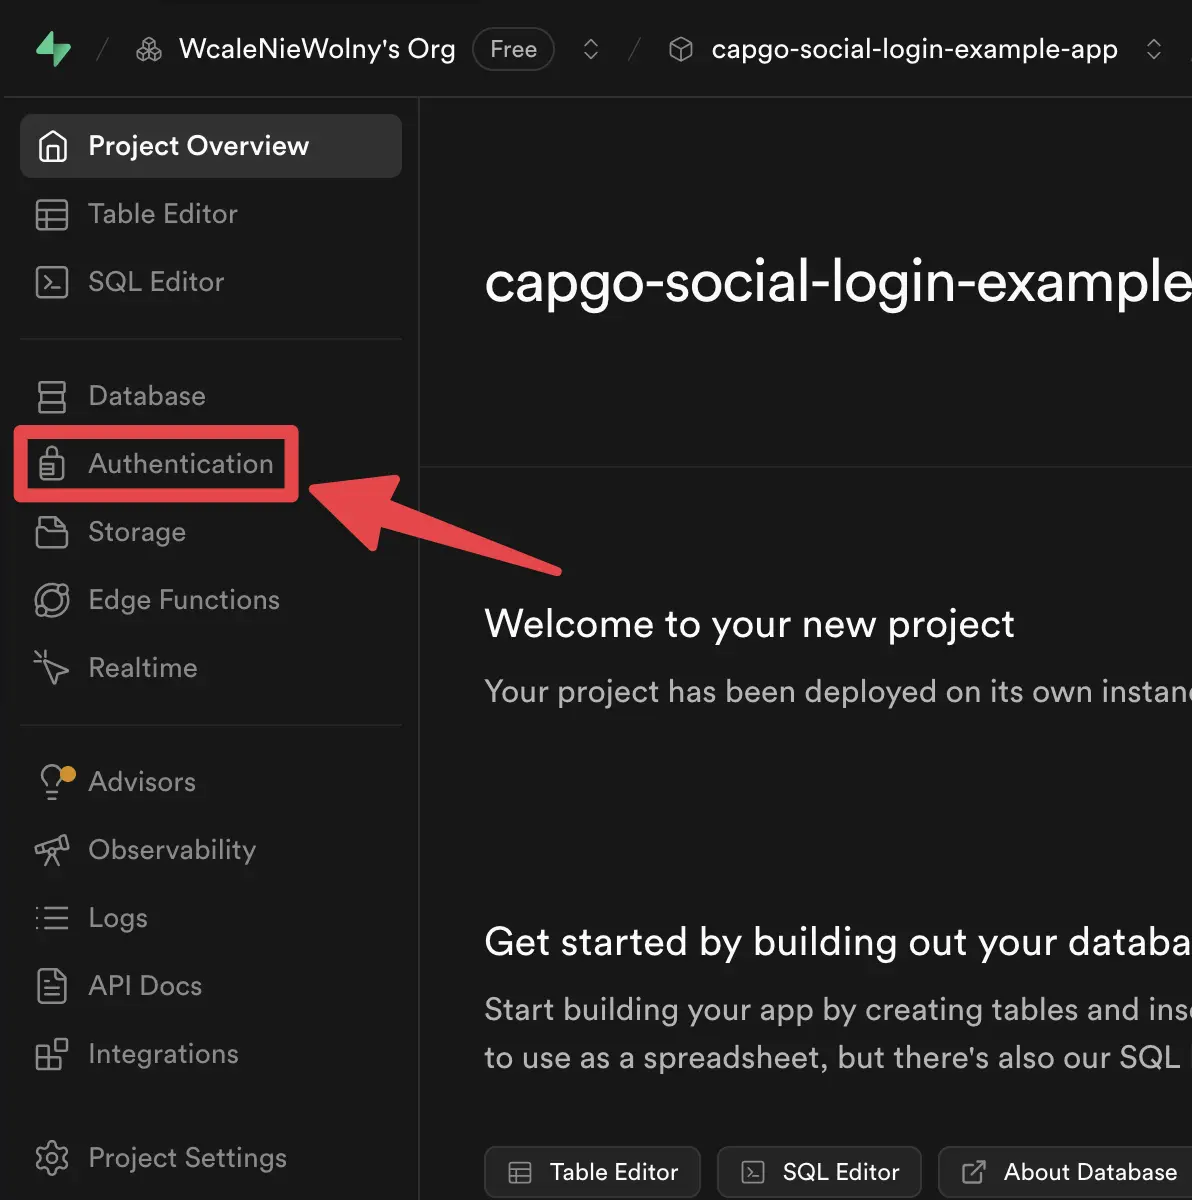Viewport: 1192px width, 1200px height.
Task: Click the Advisors lightbulb icon
Action: (52, 782)
